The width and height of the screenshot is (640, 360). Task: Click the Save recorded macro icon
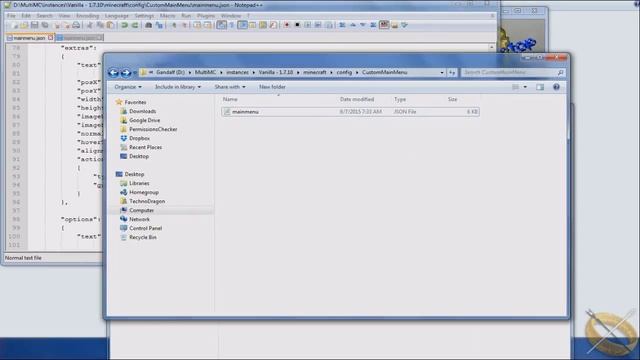[329, 25]
